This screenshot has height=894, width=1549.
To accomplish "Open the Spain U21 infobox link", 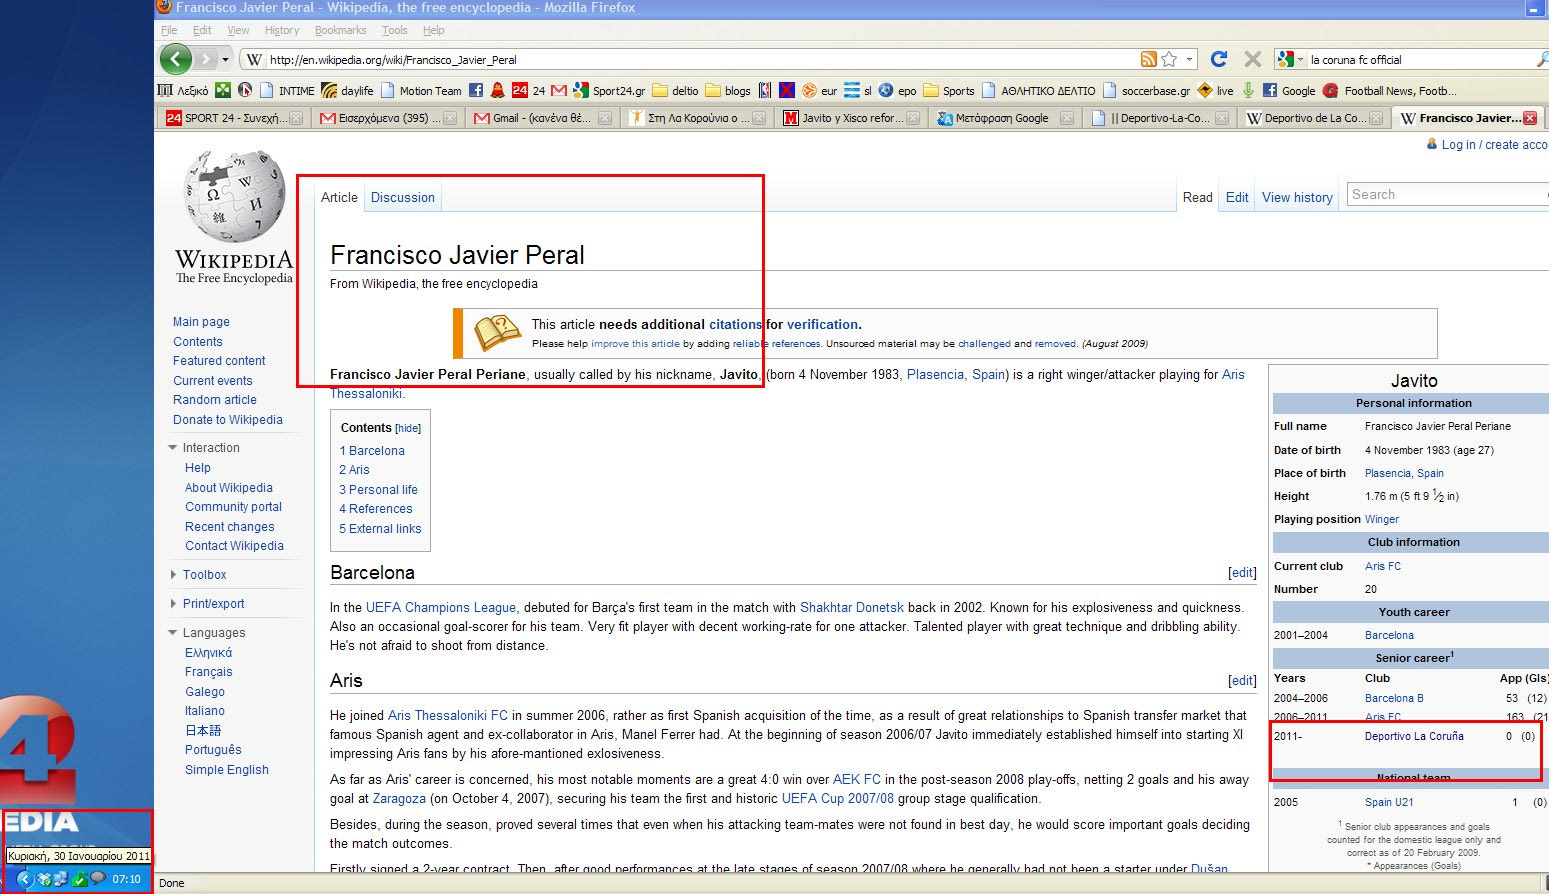I will (x=1389, y=802).
